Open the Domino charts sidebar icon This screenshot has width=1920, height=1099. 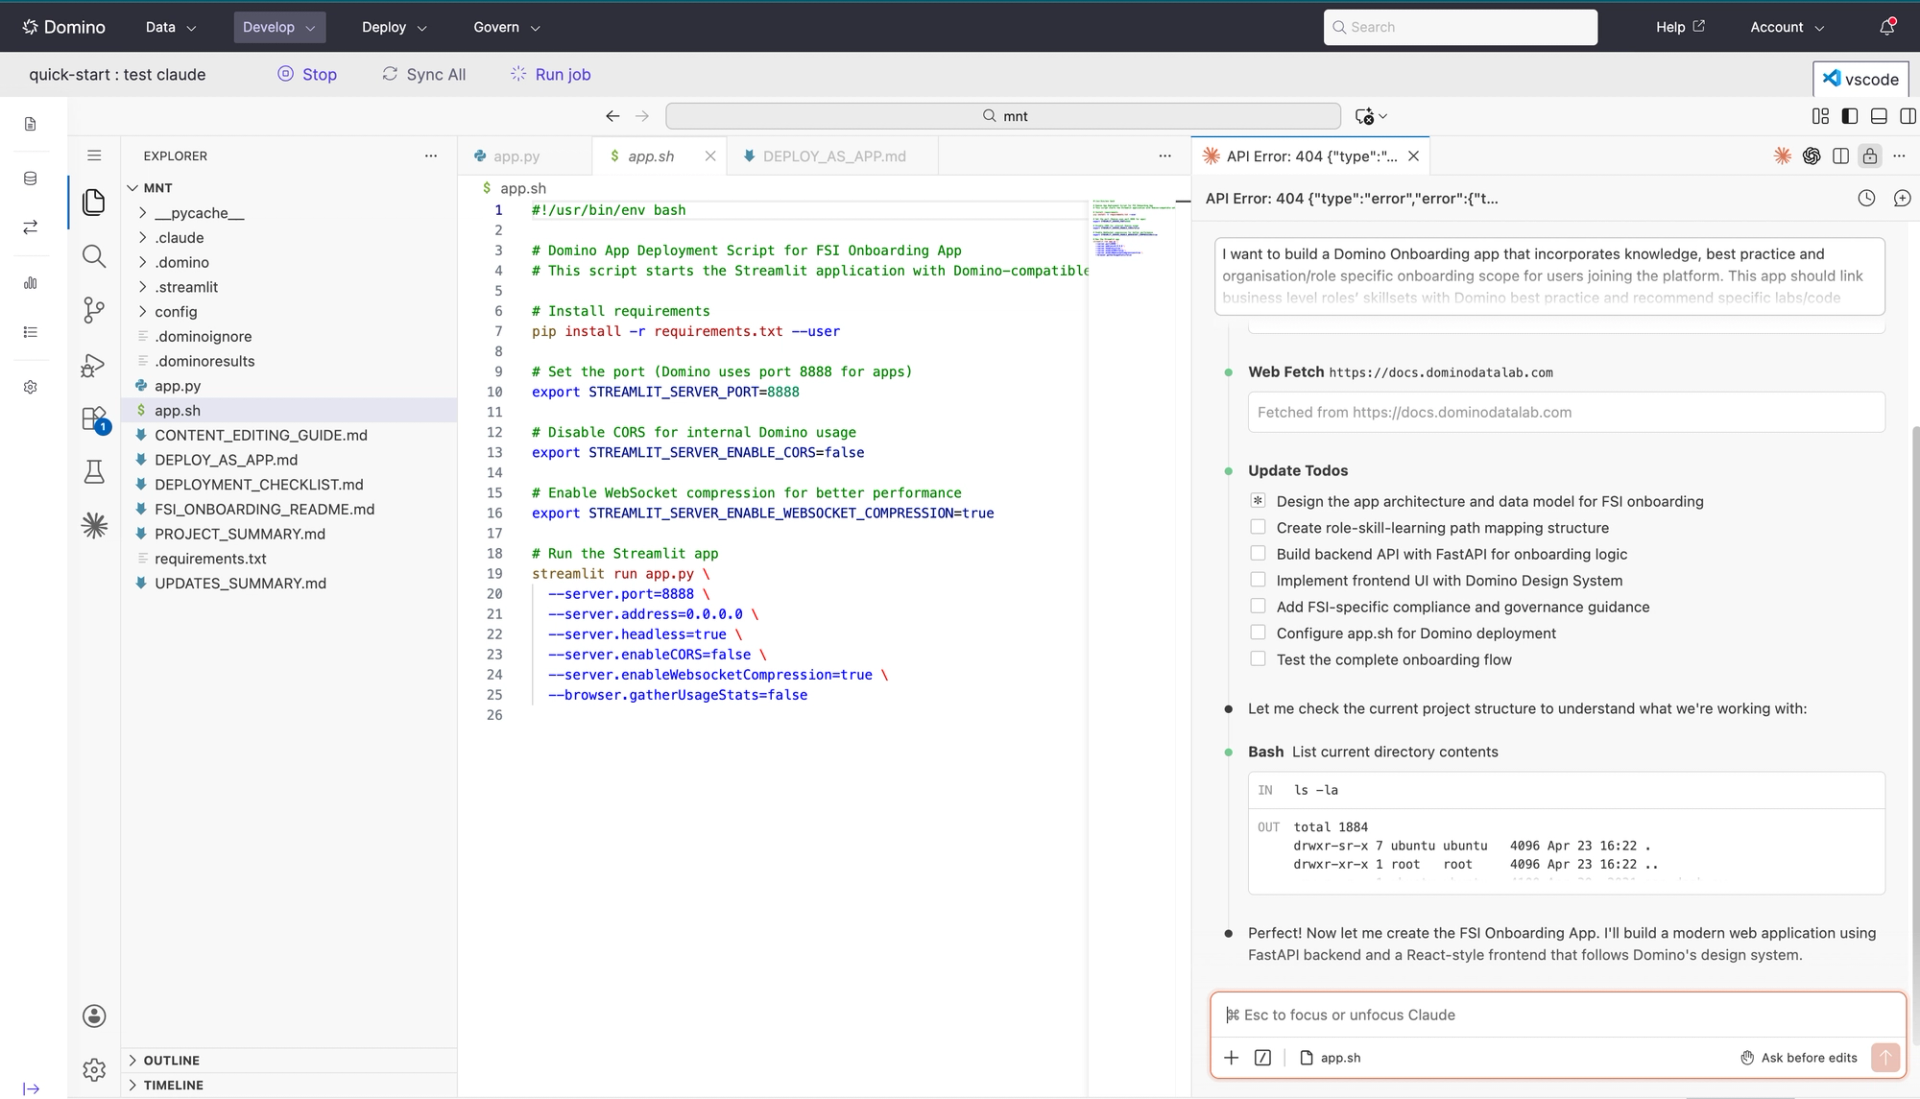30,283
